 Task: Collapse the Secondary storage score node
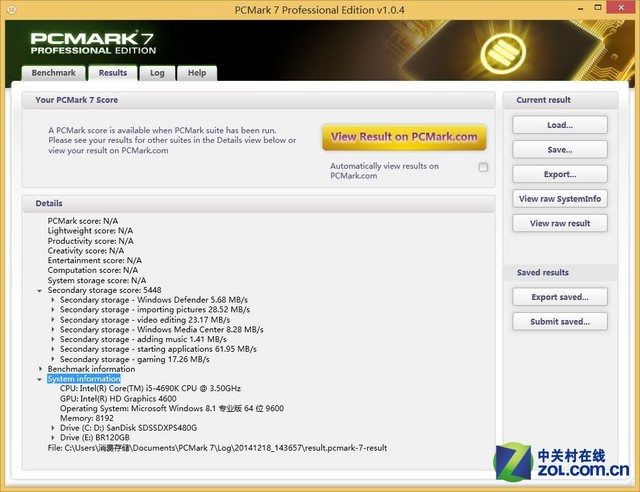tap(41, 290)
